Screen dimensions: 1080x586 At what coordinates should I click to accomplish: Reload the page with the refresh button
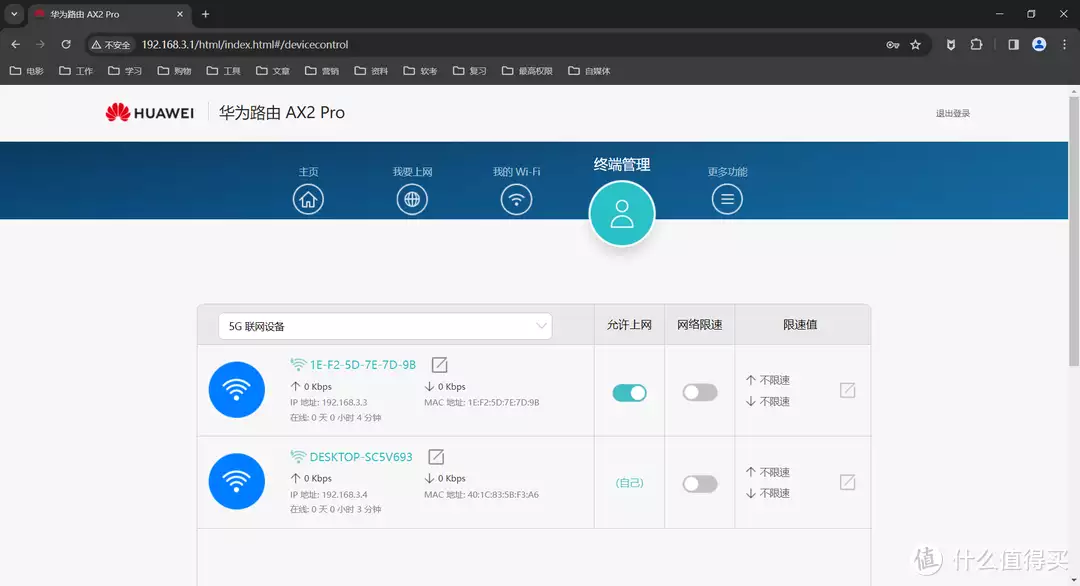(66, 44)
